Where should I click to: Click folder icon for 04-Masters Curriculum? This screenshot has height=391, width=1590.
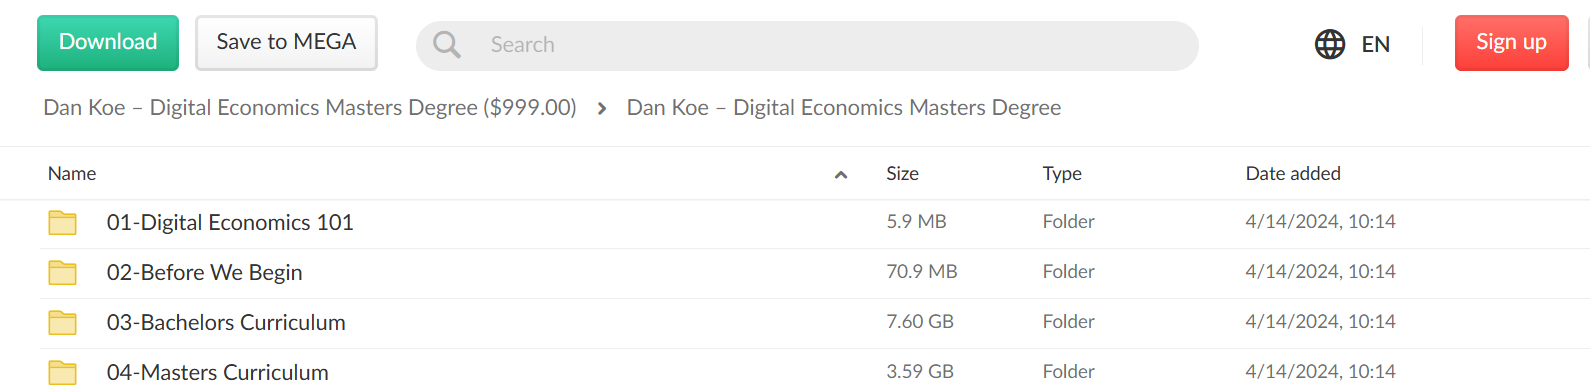(x=63, y=372)
